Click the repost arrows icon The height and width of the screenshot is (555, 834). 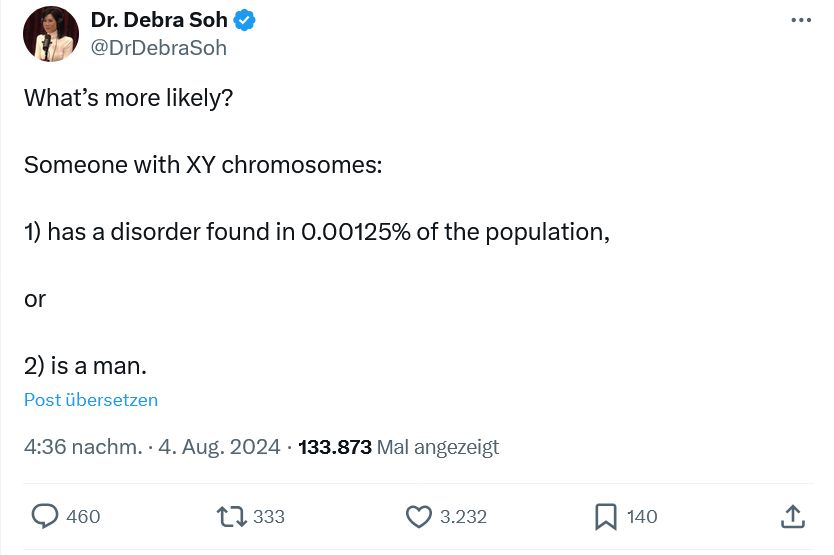tap(232, 516)
